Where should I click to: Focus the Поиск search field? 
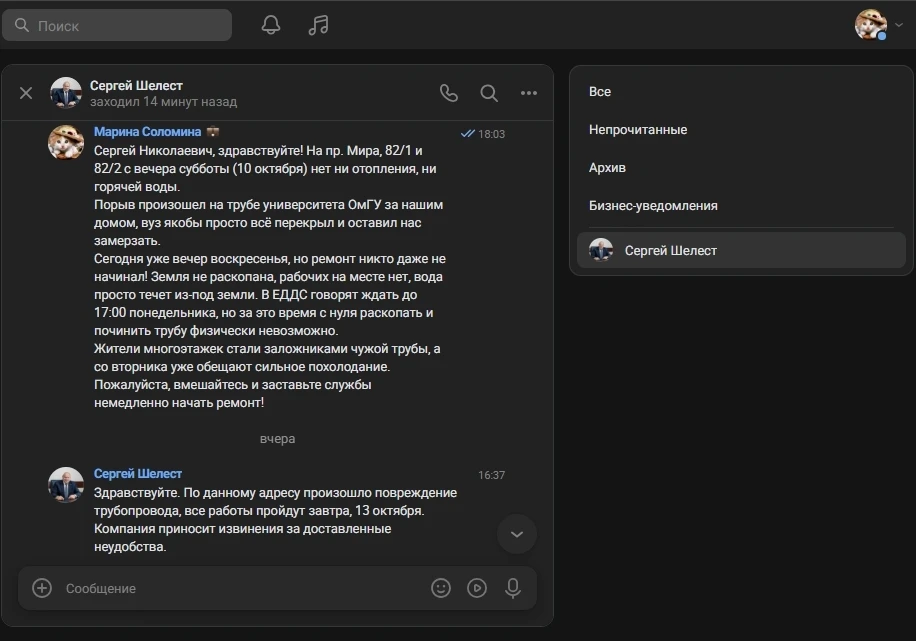[x=117, y=25]
